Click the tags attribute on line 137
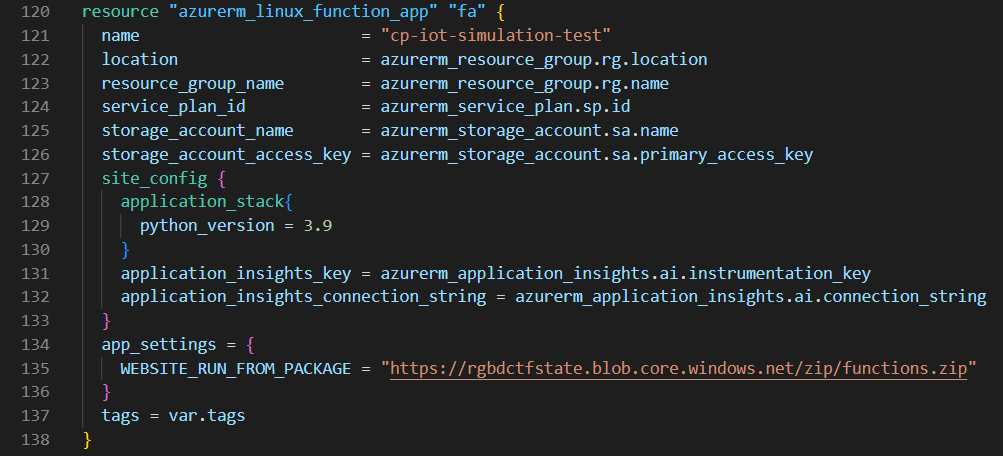Viewport: 1003px width, 456px height. 121,416
